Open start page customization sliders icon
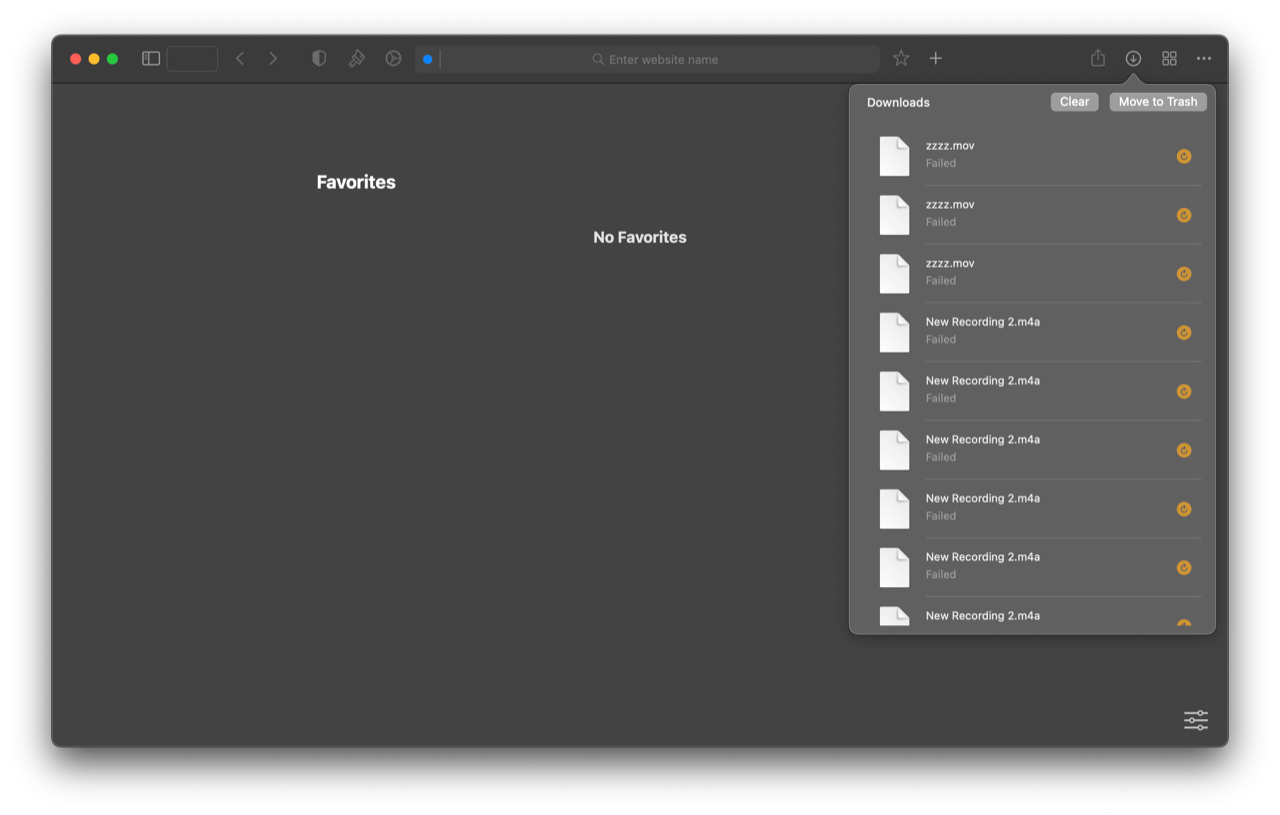 (x=1196, y=720)
